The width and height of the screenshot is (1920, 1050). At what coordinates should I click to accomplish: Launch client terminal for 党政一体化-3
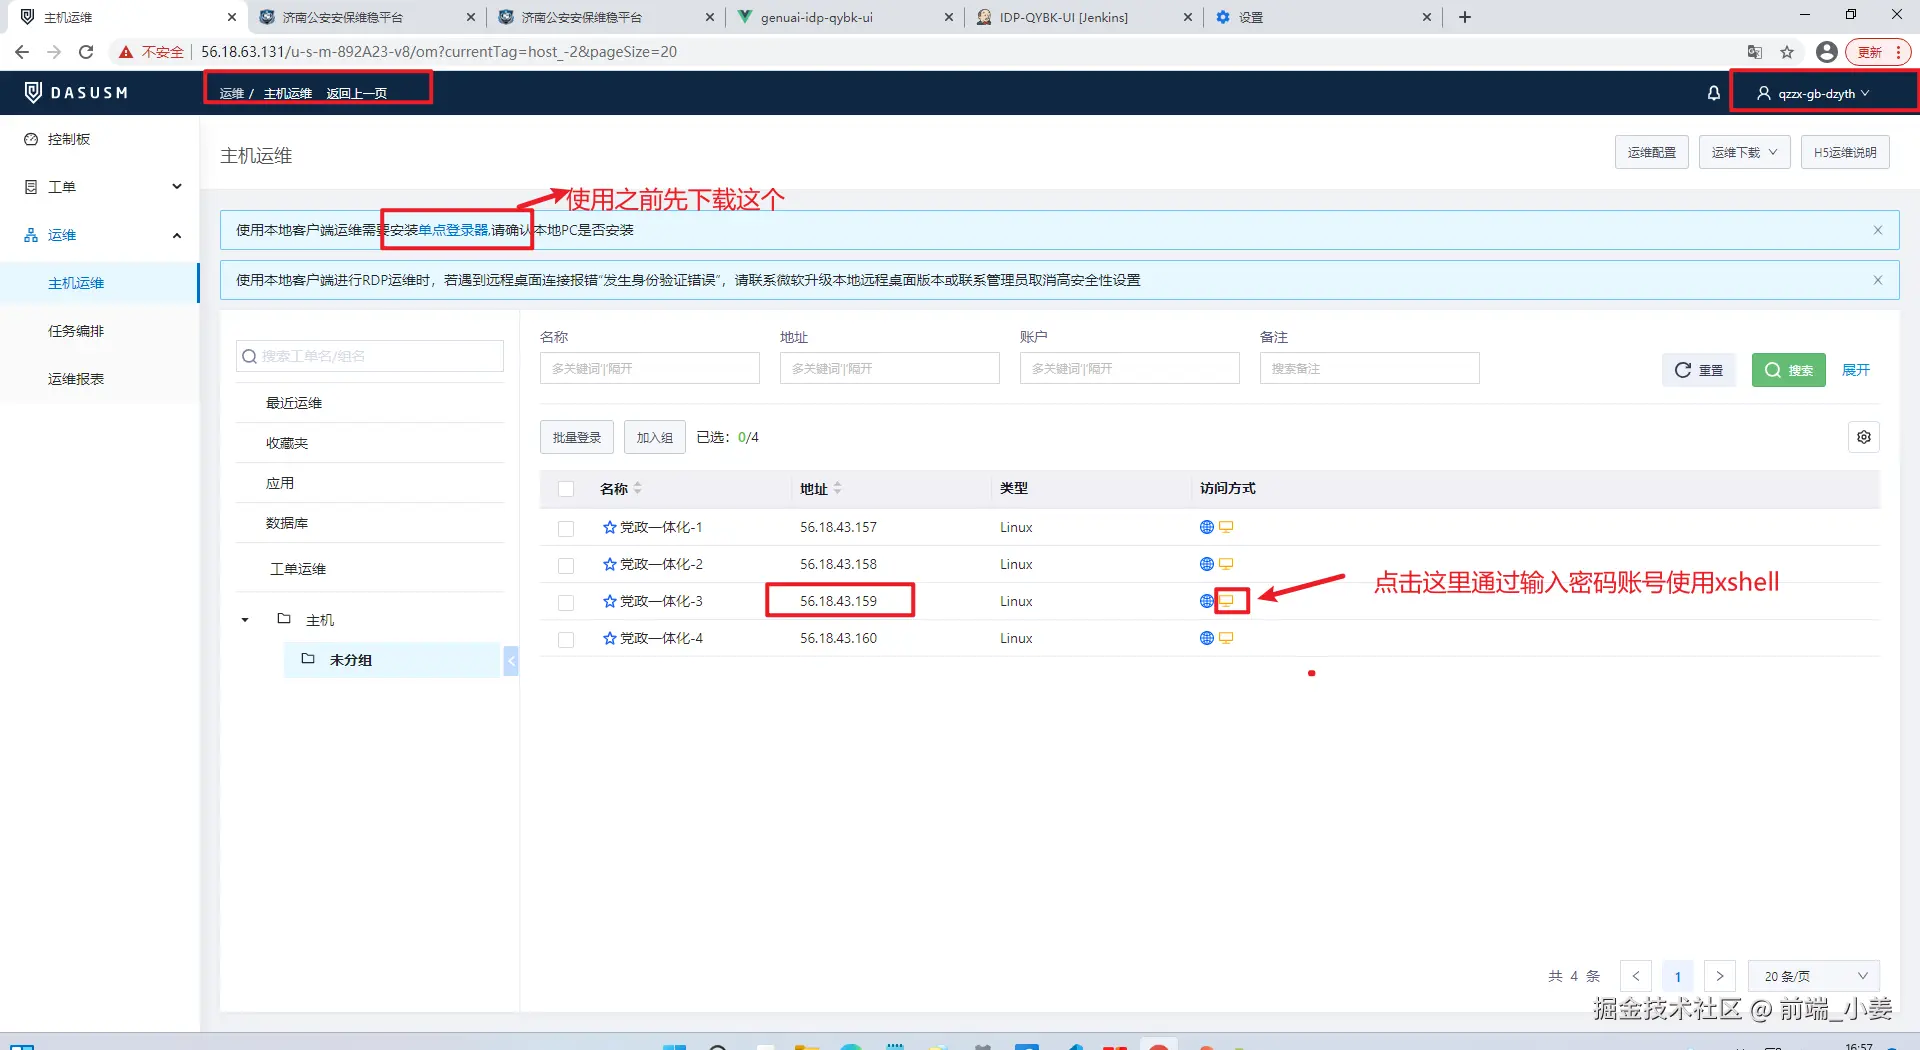(x=1227, y=601)
